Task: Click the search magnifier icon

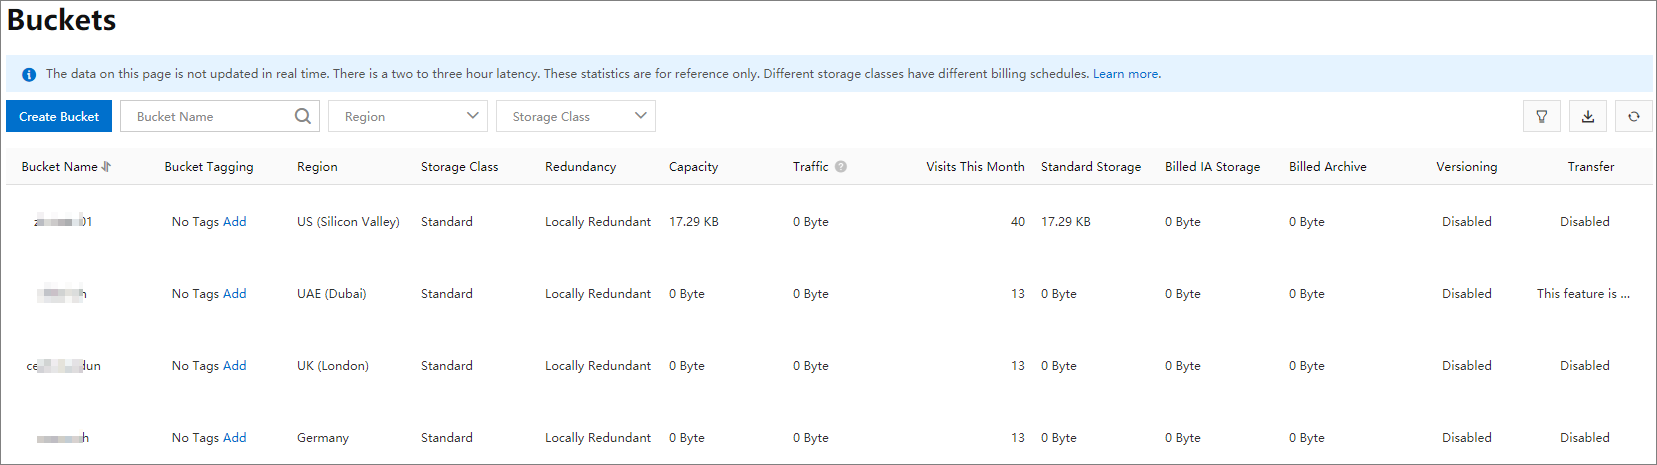Action: point(303,116)
